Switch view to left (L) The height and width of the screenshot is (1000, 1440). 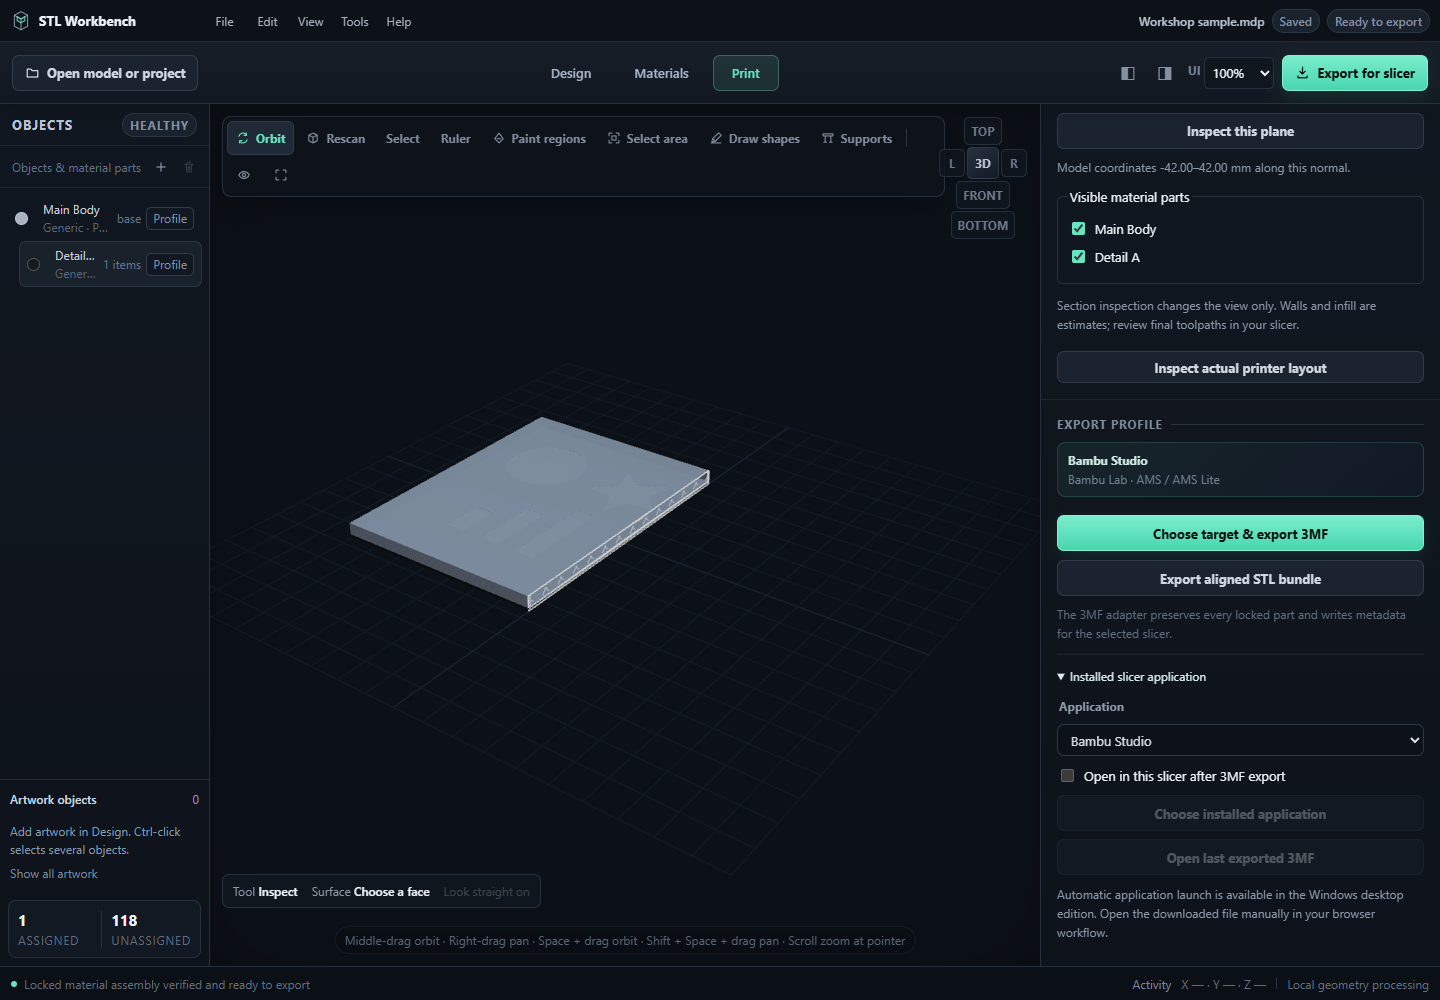(x=952, y=163)
